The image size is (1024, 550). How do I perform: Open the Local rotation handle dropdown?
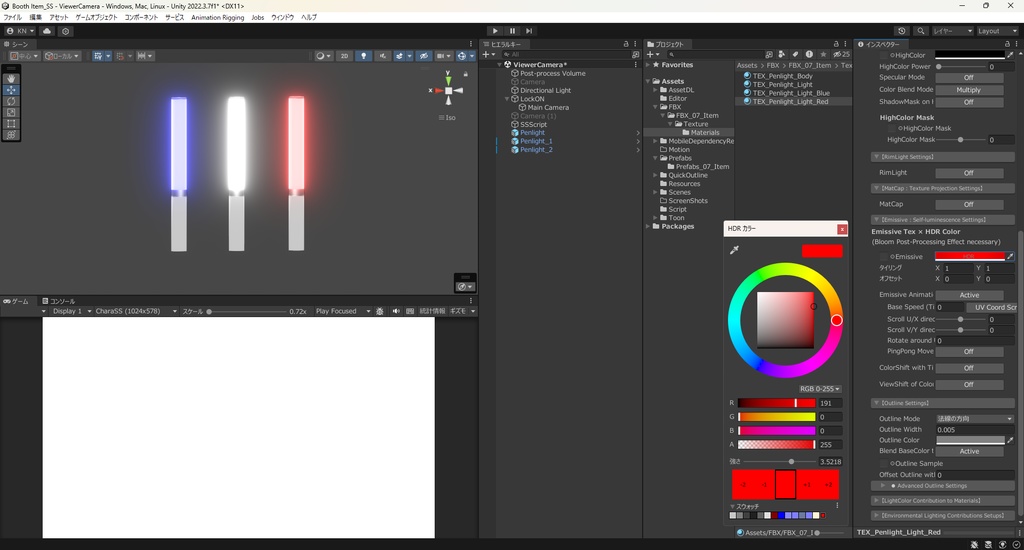click(62, 56)
